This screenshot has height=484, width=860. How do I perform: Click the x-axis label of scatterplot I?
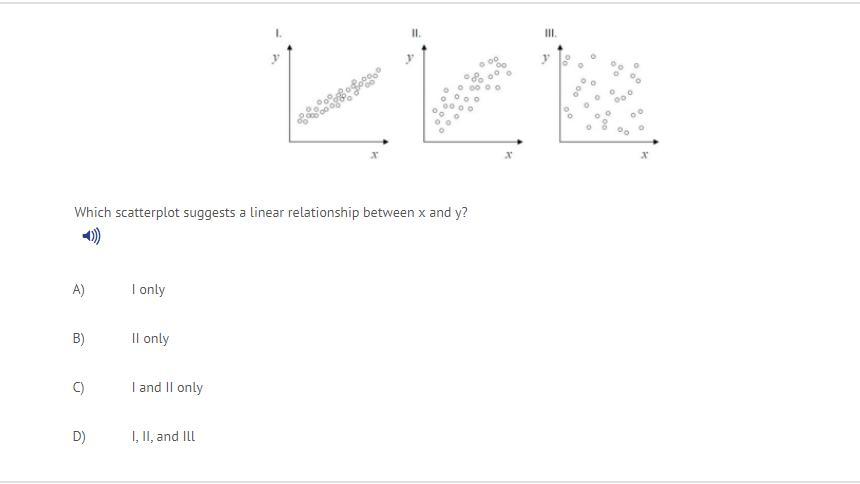(374, 155)
